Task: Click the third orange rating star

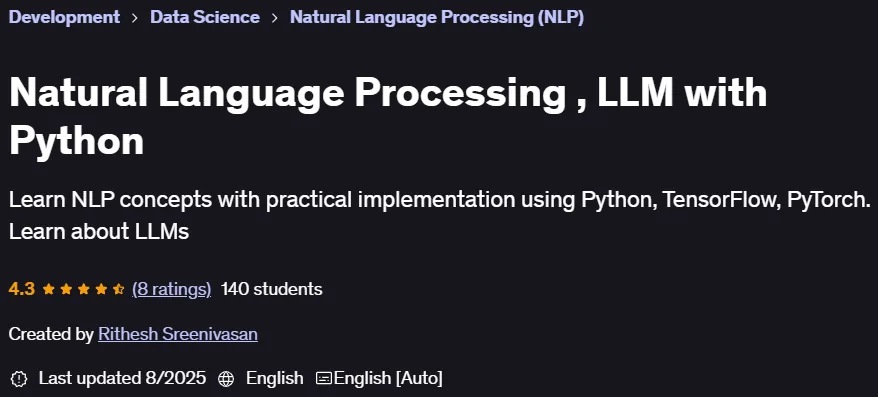Action: pos(83,289)
